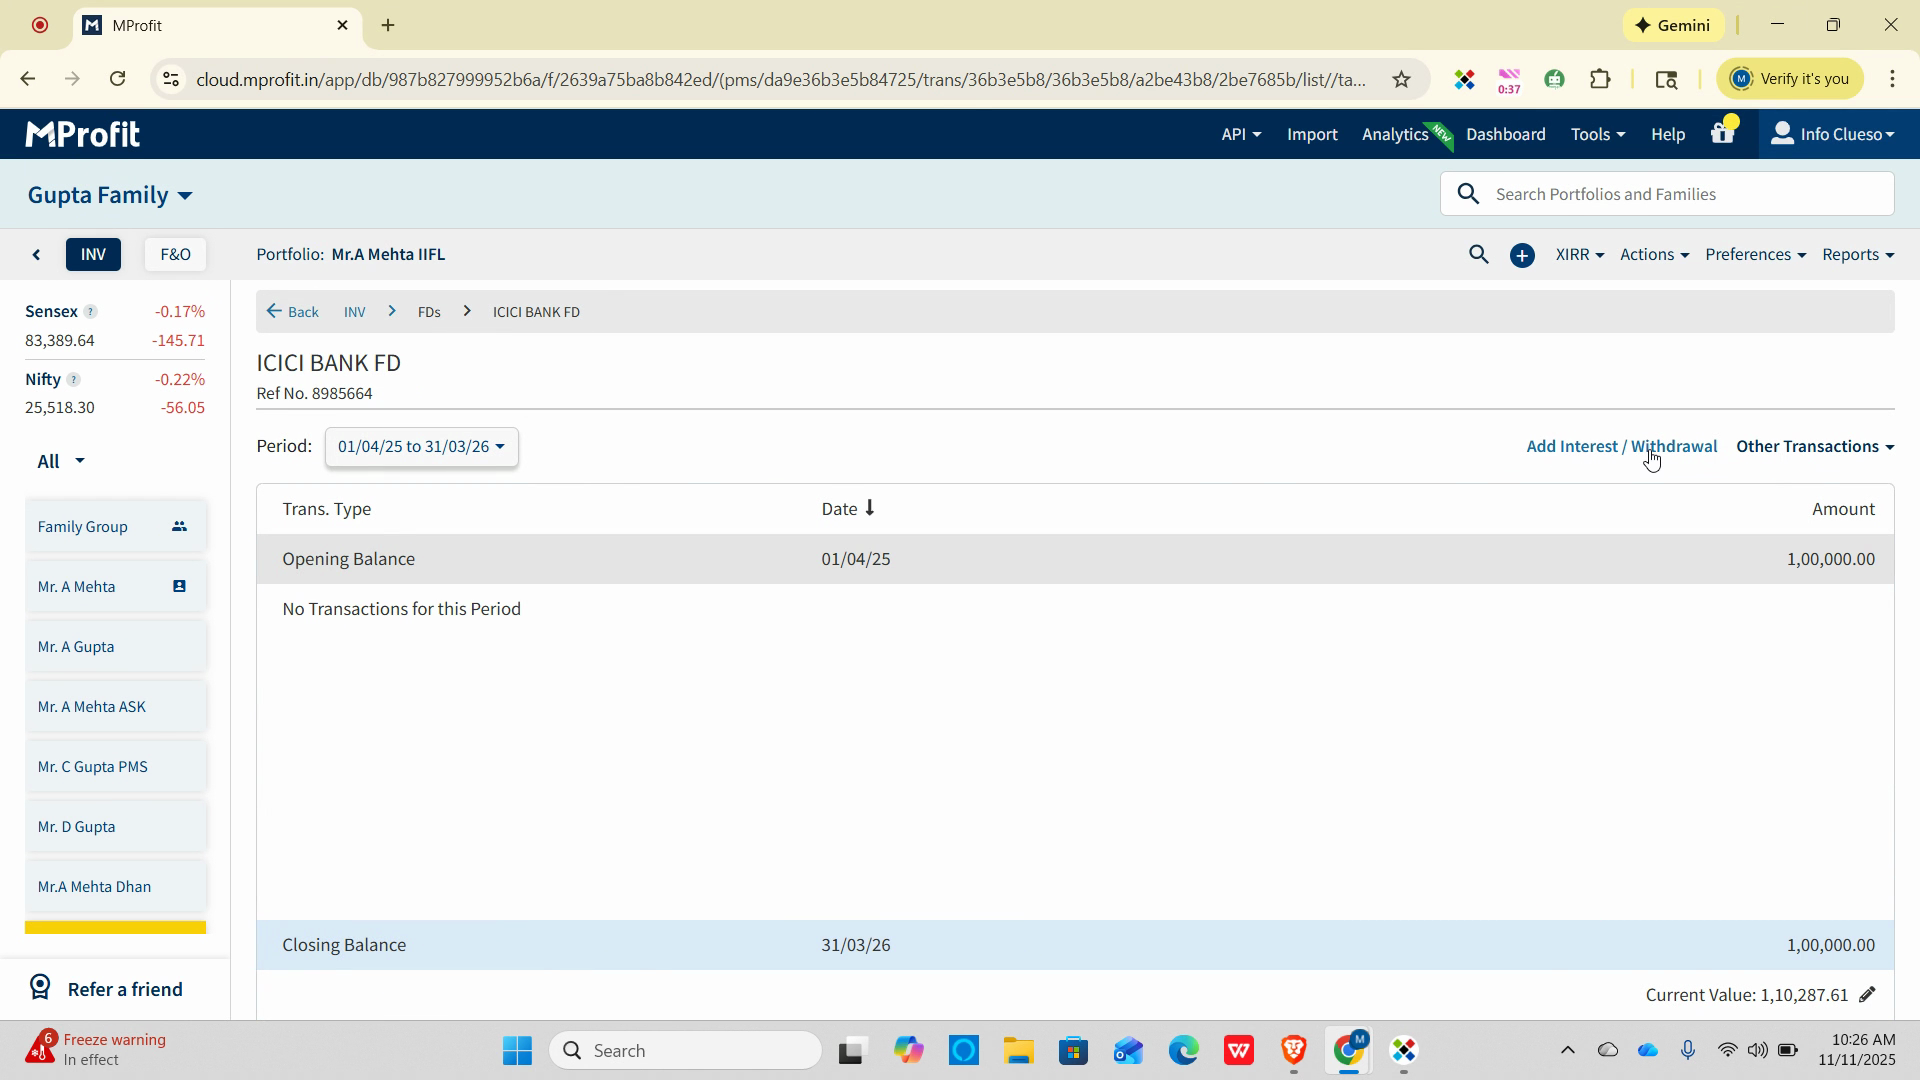Select the INV toggle button
Screen dimensions: 1920x1080
(93, 255)
